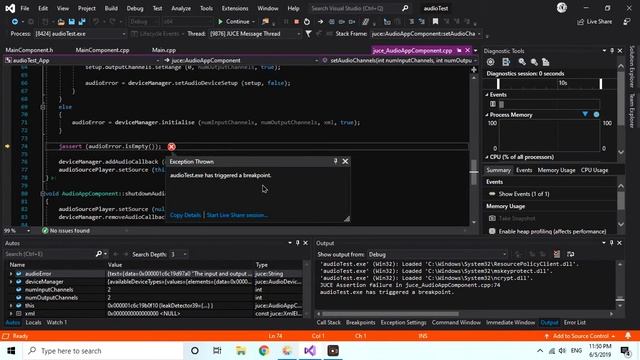
Task: Open Diagnostic Tools settings gear icon
Action: (491, 62)
